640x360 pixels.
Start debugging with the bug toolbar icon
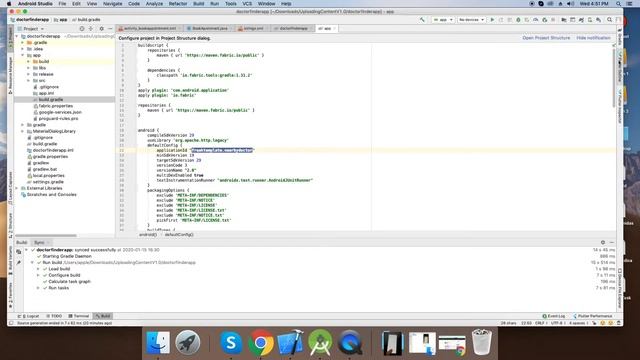tap(518, 20)
